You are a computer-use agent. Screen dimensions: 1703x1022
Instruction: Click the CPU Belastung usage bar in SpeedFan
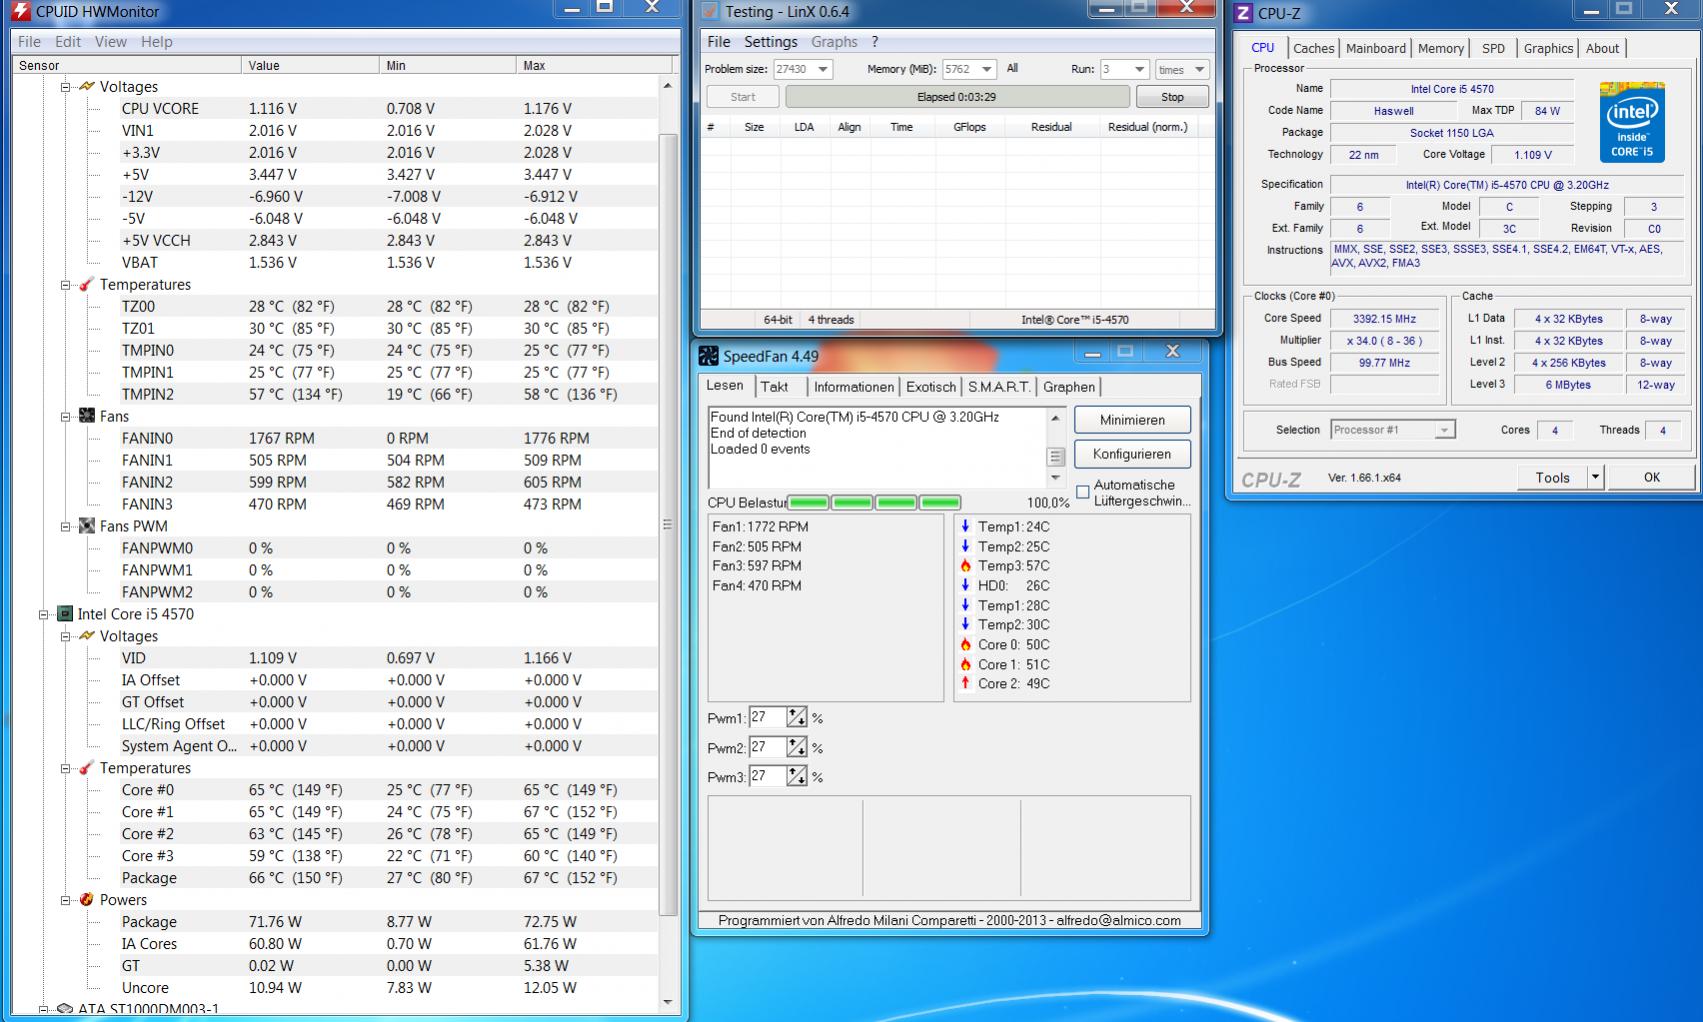[875, 502]
